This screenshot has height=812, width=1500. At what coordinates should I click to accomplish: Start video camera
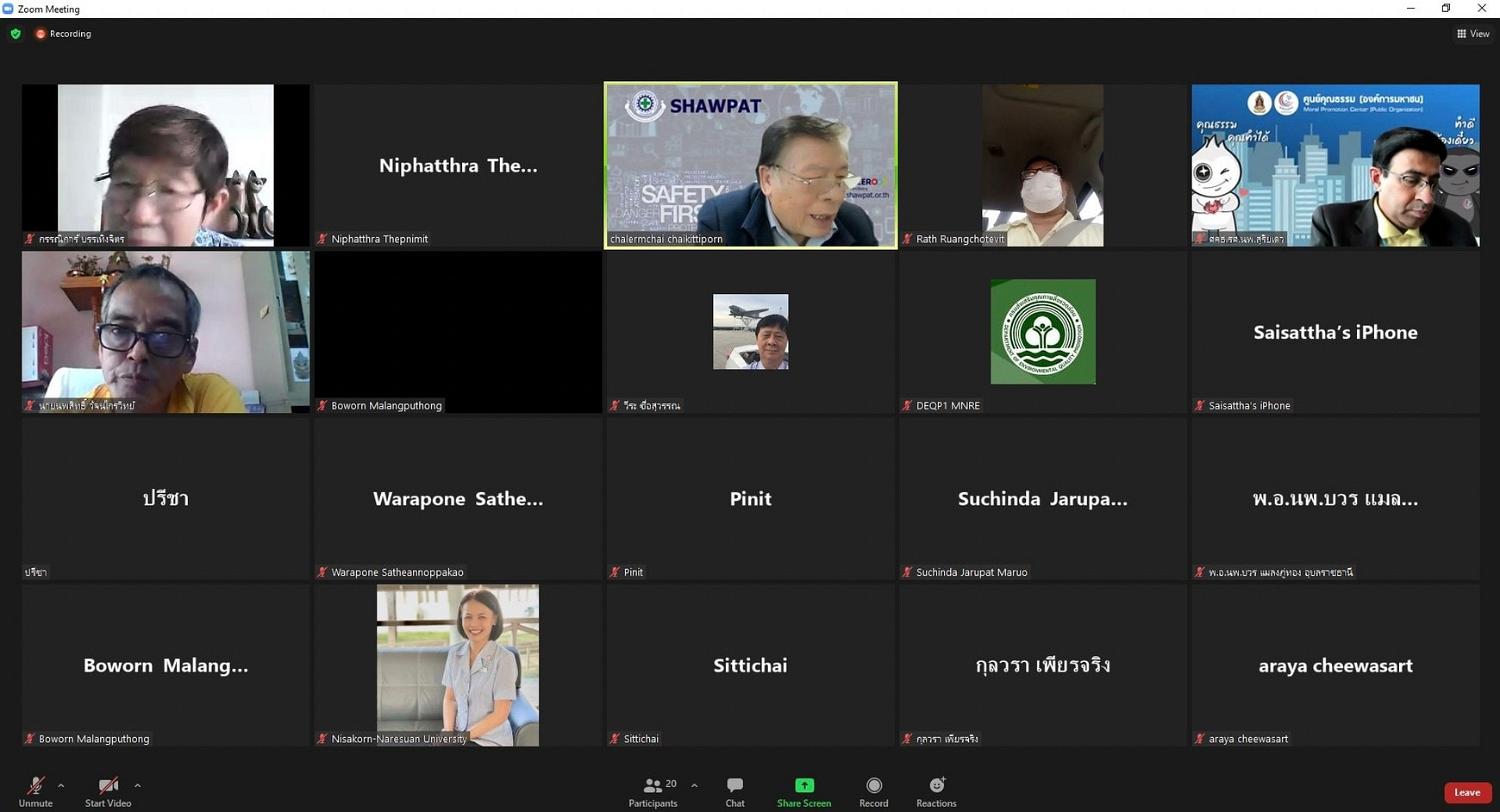coord(108,791)
